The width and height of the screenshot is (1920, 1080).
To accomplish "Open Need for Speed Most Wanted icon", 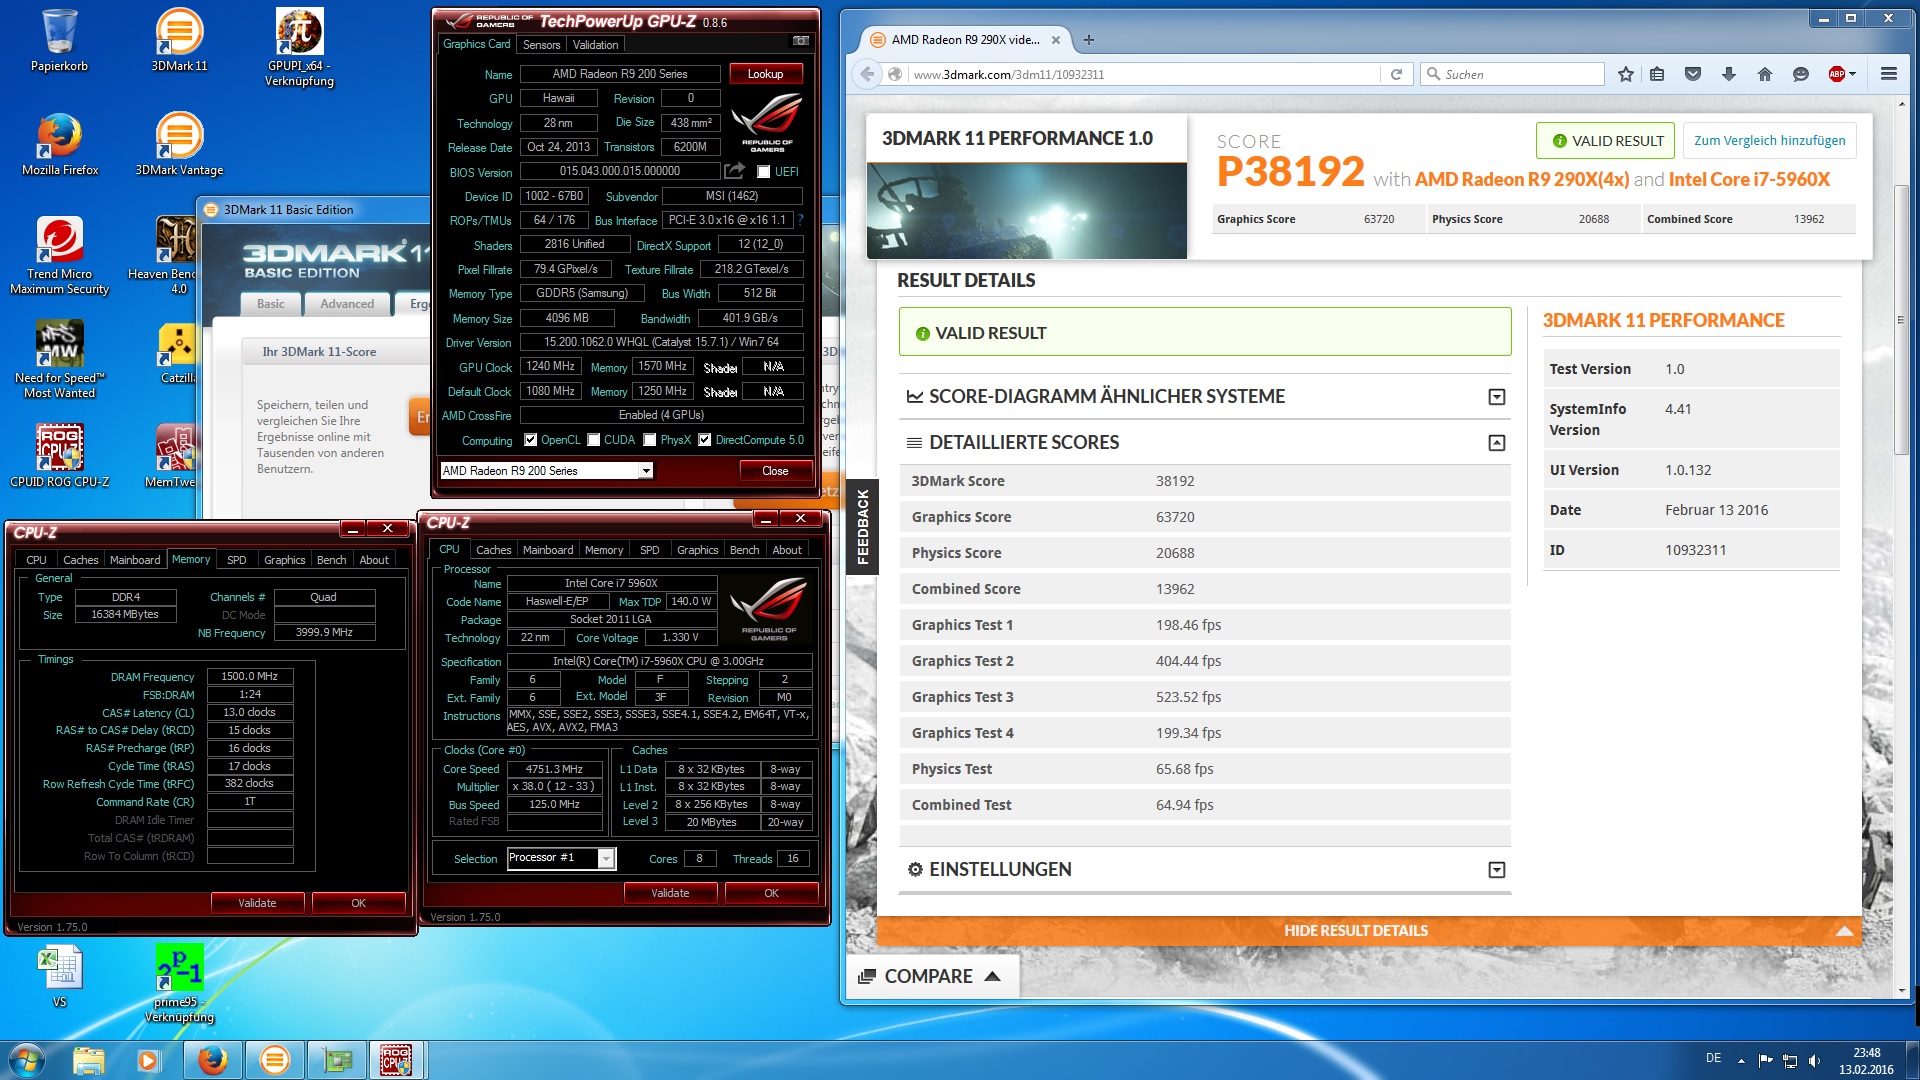I will pos(59,359).
